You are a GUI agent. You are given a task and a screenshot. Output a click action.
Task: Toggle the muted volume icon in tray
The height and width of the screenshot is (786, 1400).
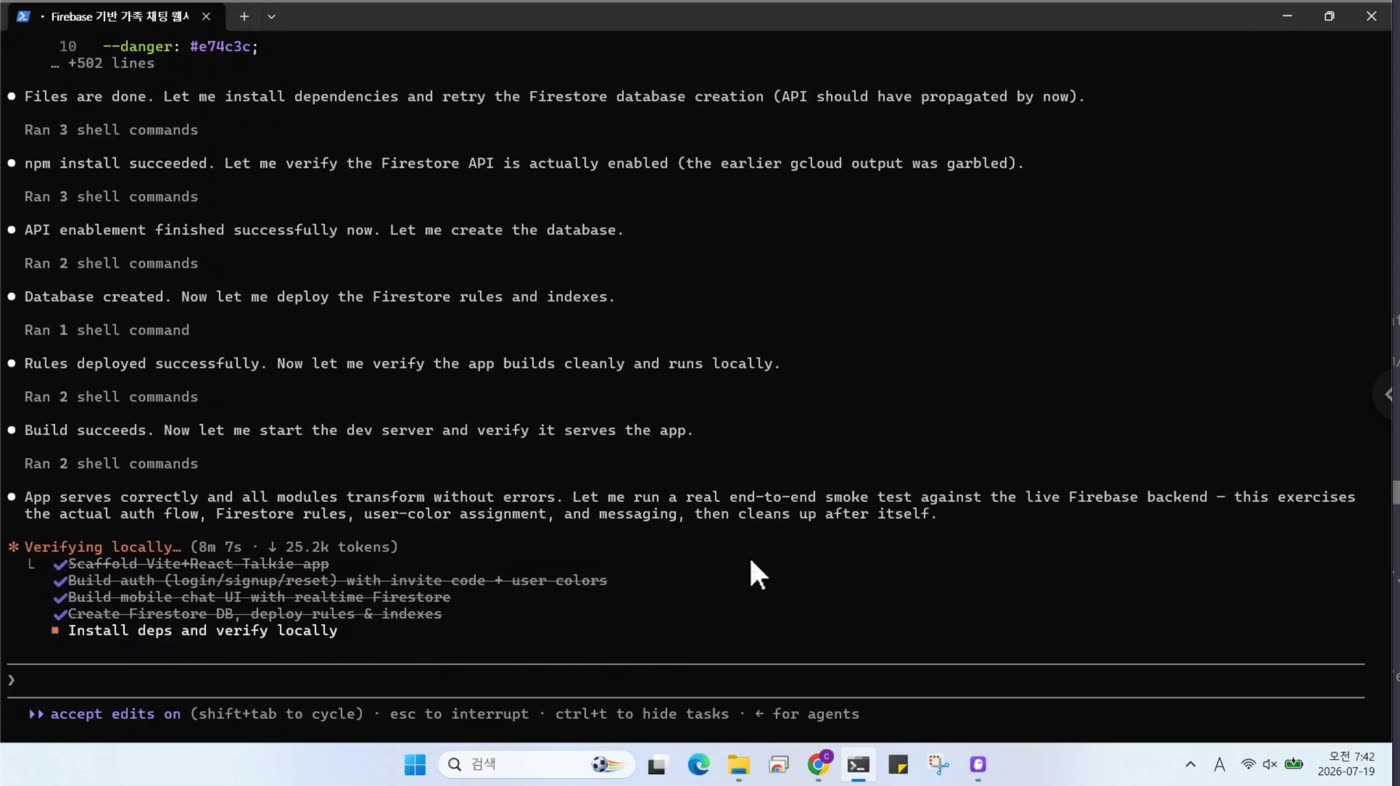pyautogui.click(x=1270, y=765)
